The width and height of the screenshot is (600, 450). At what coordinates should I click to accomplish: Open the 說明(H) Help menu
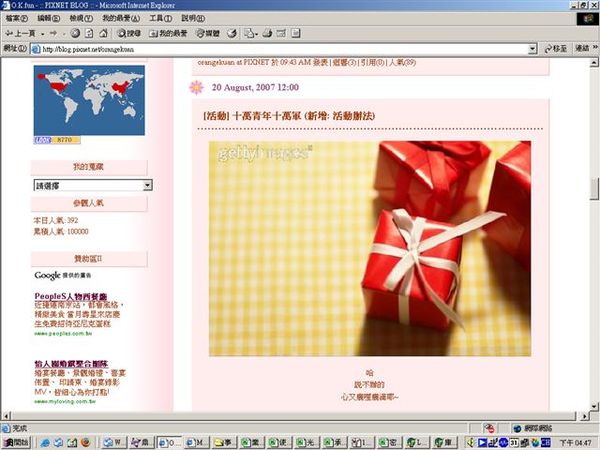[x=193, y=18]
